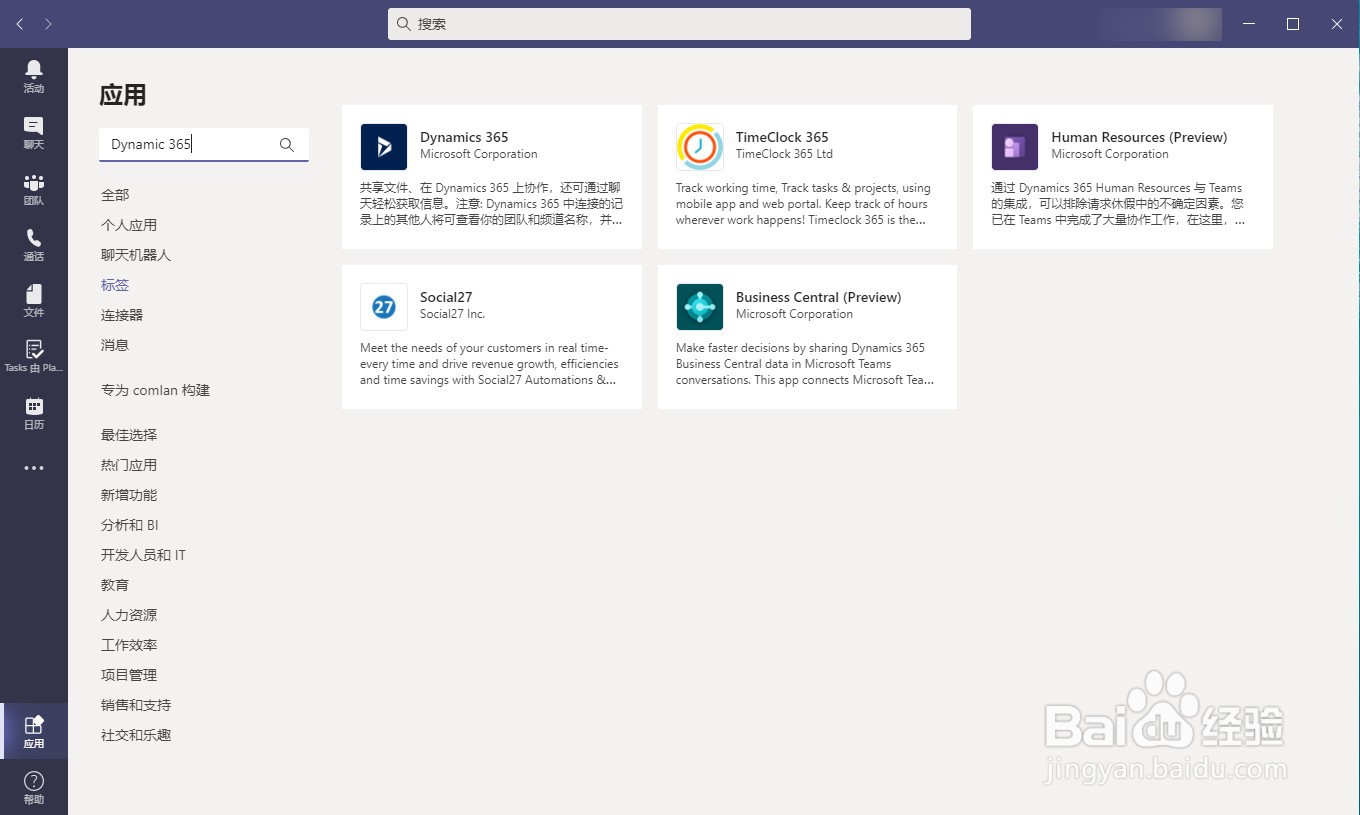
Task: Click the TimeClock 365 description text
Action: point(803,204)
